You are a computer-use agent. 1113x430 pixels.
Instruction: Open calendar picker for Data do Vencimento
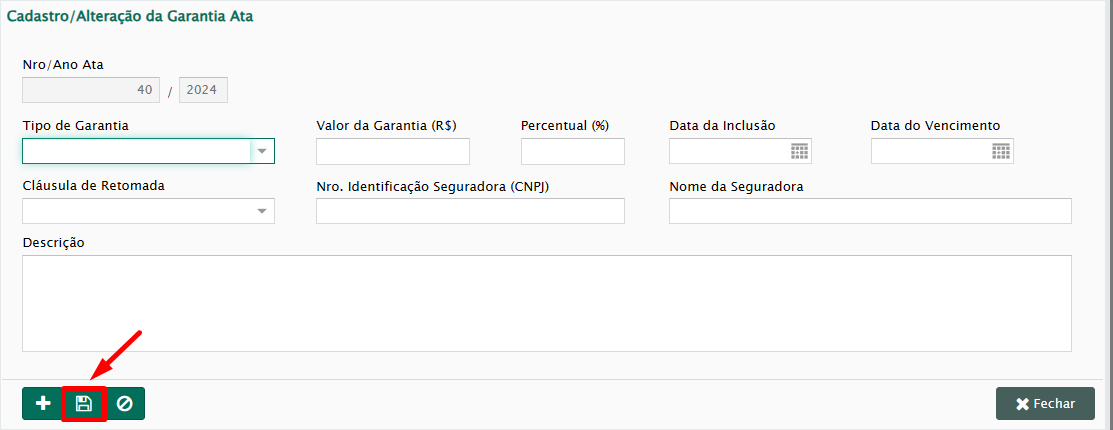pos(1001,151)
